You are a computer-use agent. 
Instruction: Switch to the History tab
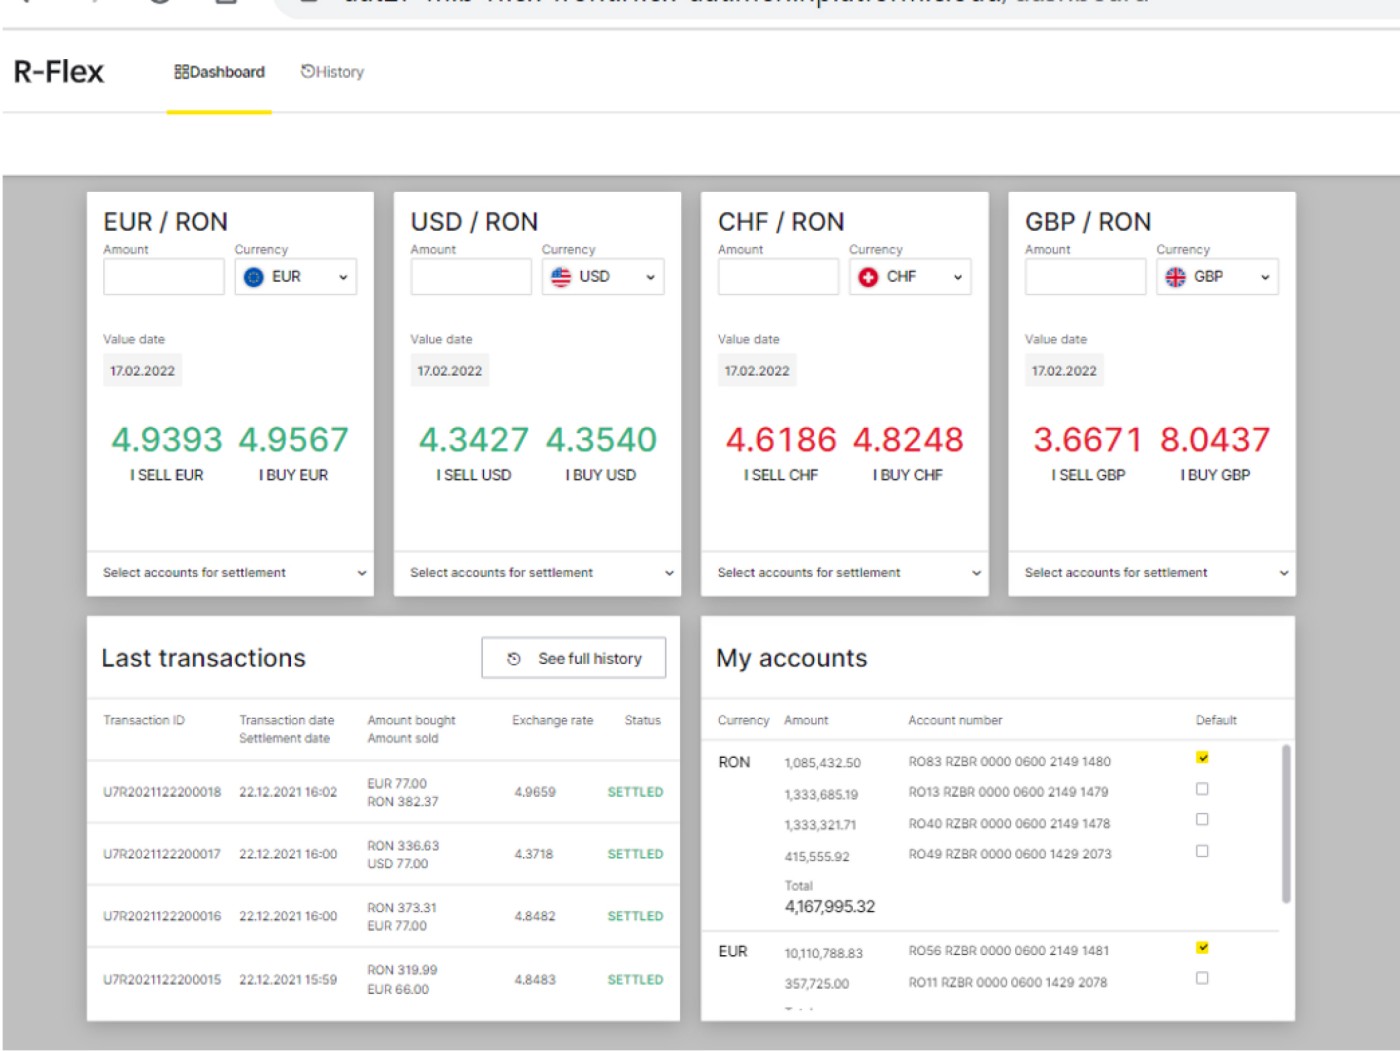pyautogui.click(x=332, y=71)
